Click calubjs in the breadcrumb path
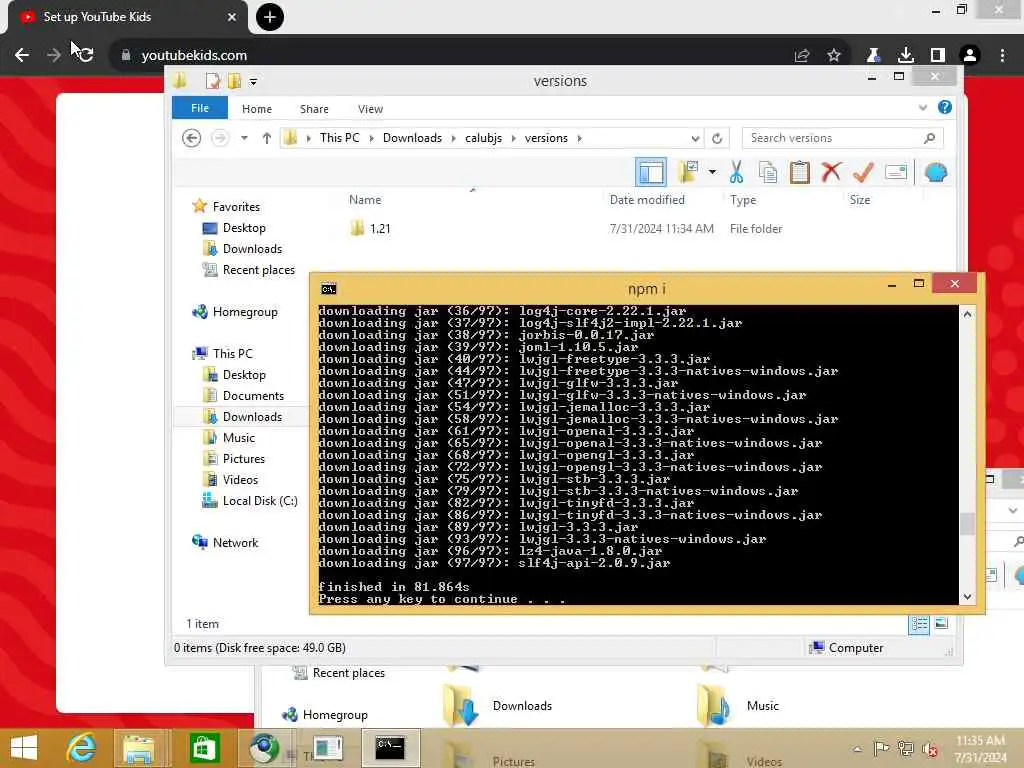The width and height of the screenshot is (1024, 768). 483,138
